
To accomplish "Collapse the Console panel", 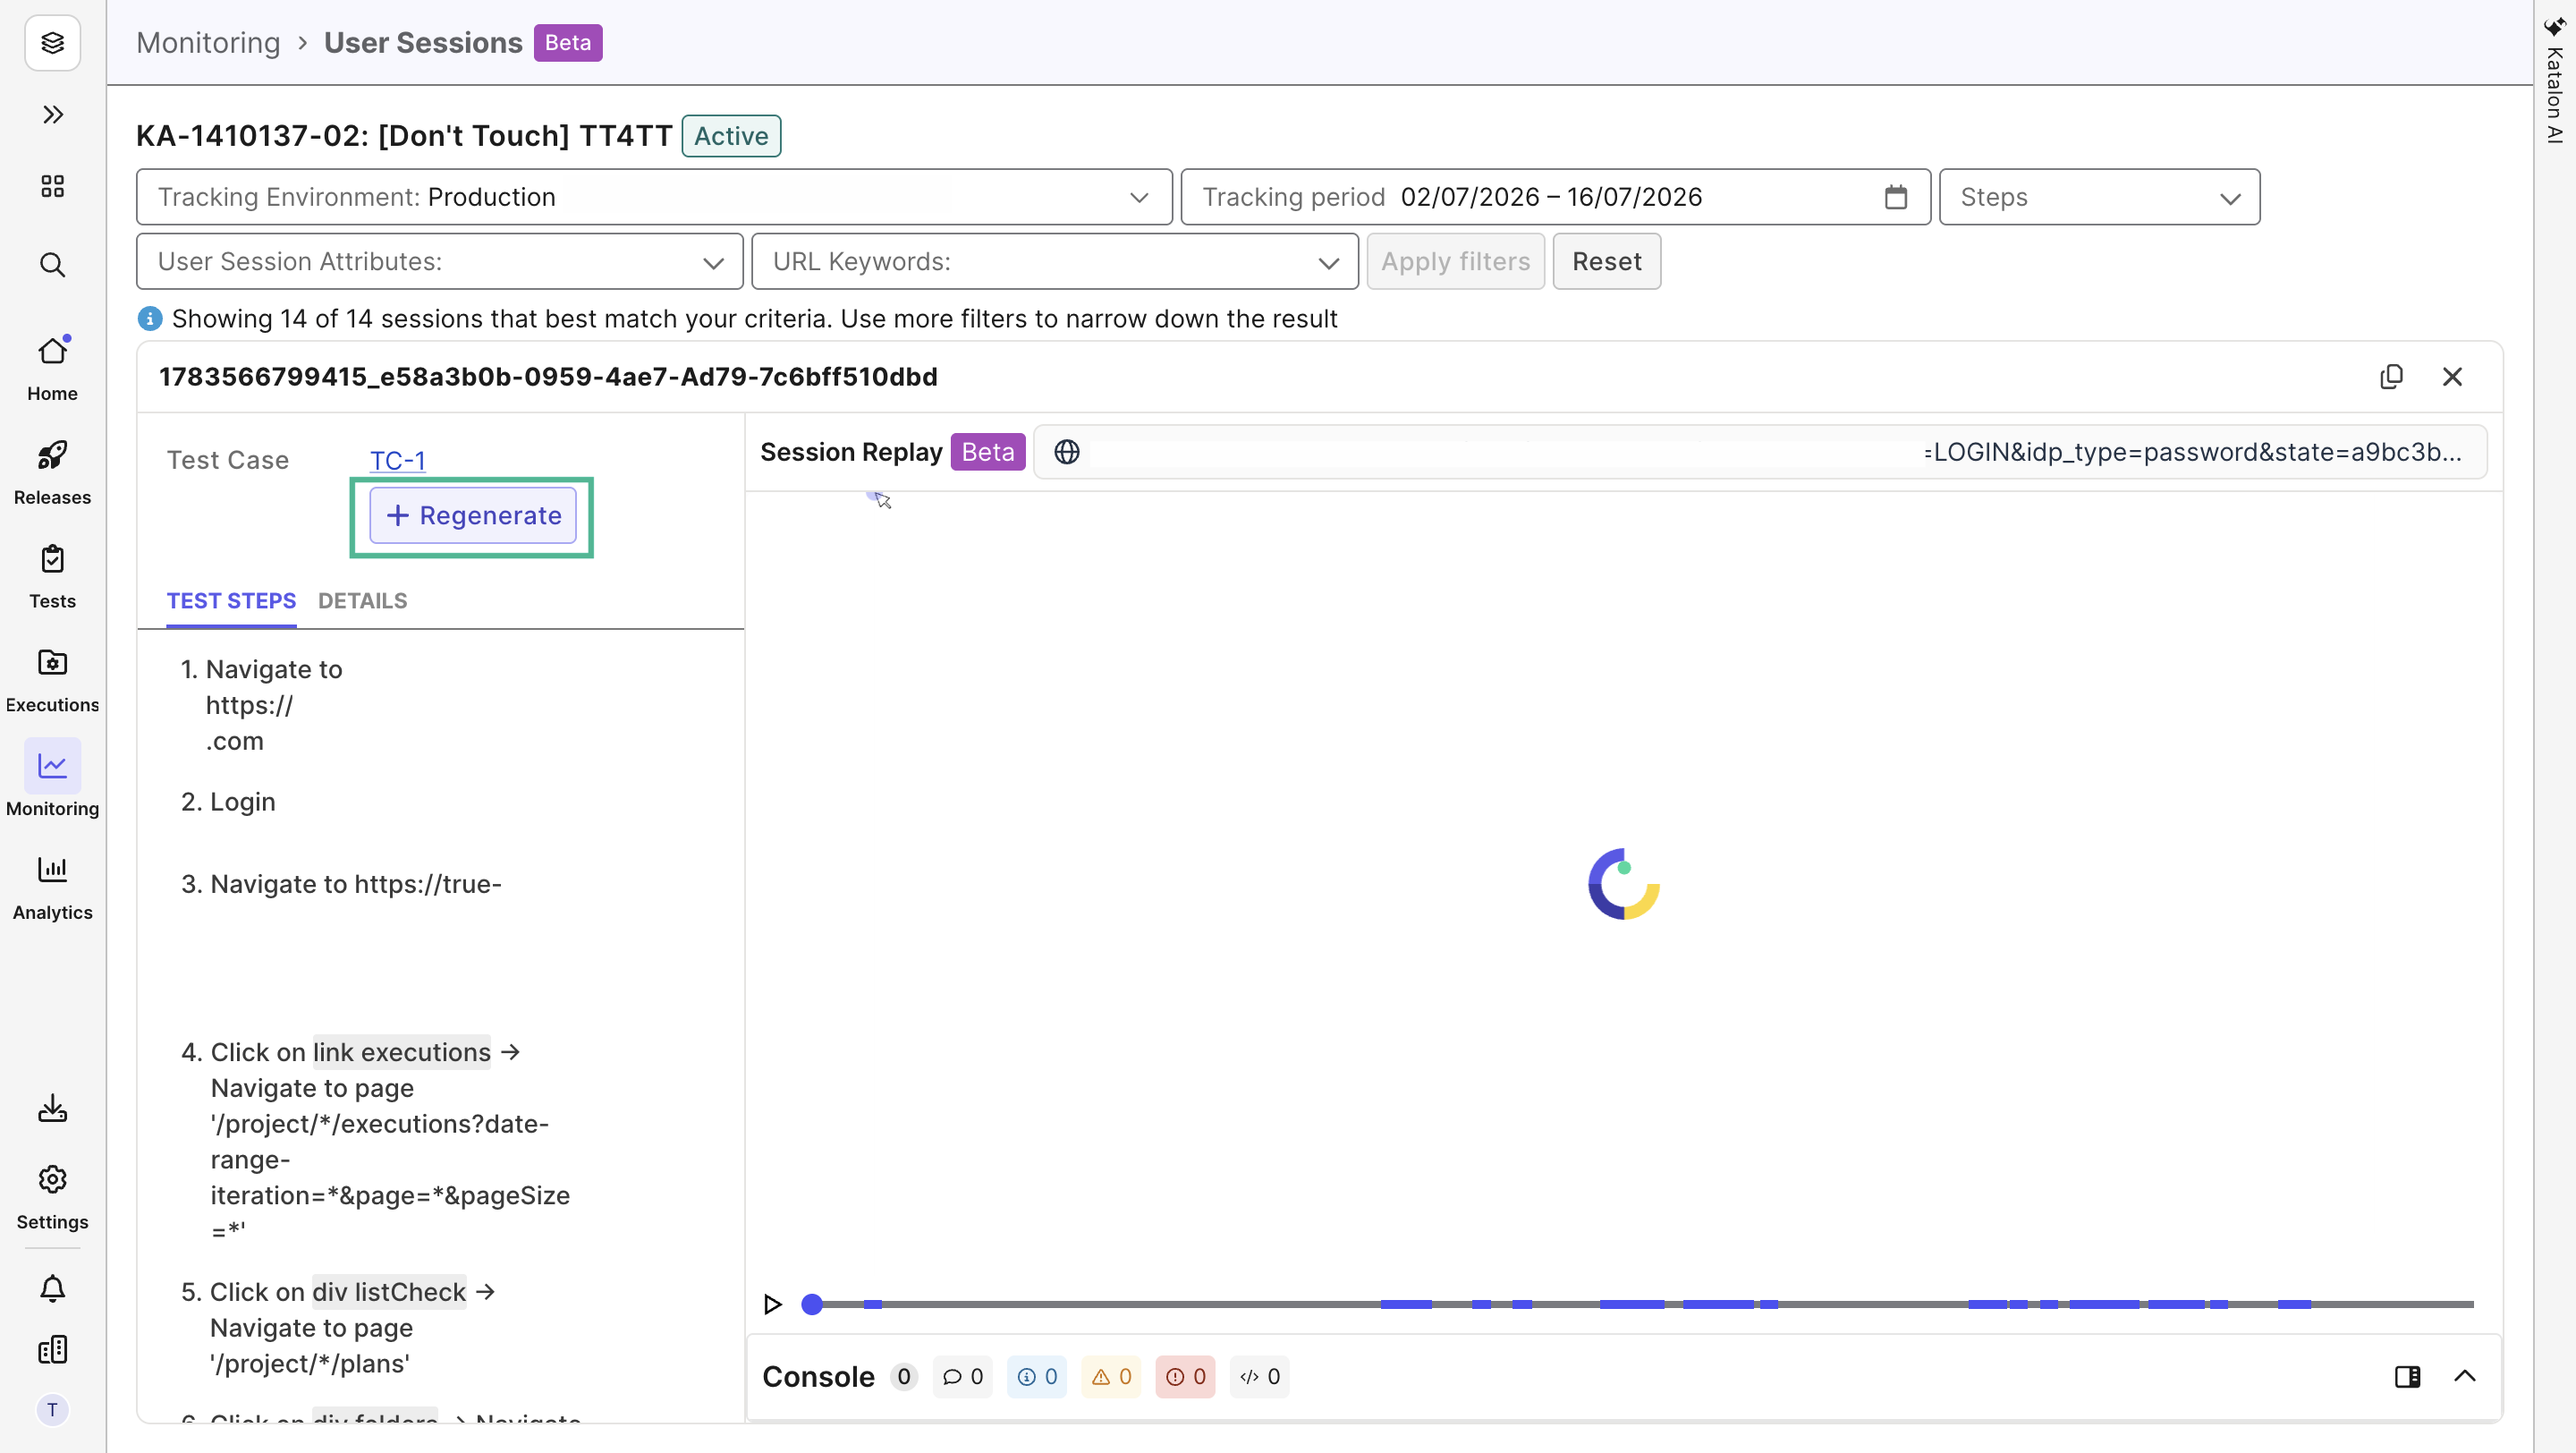I will (2465, 1376).
